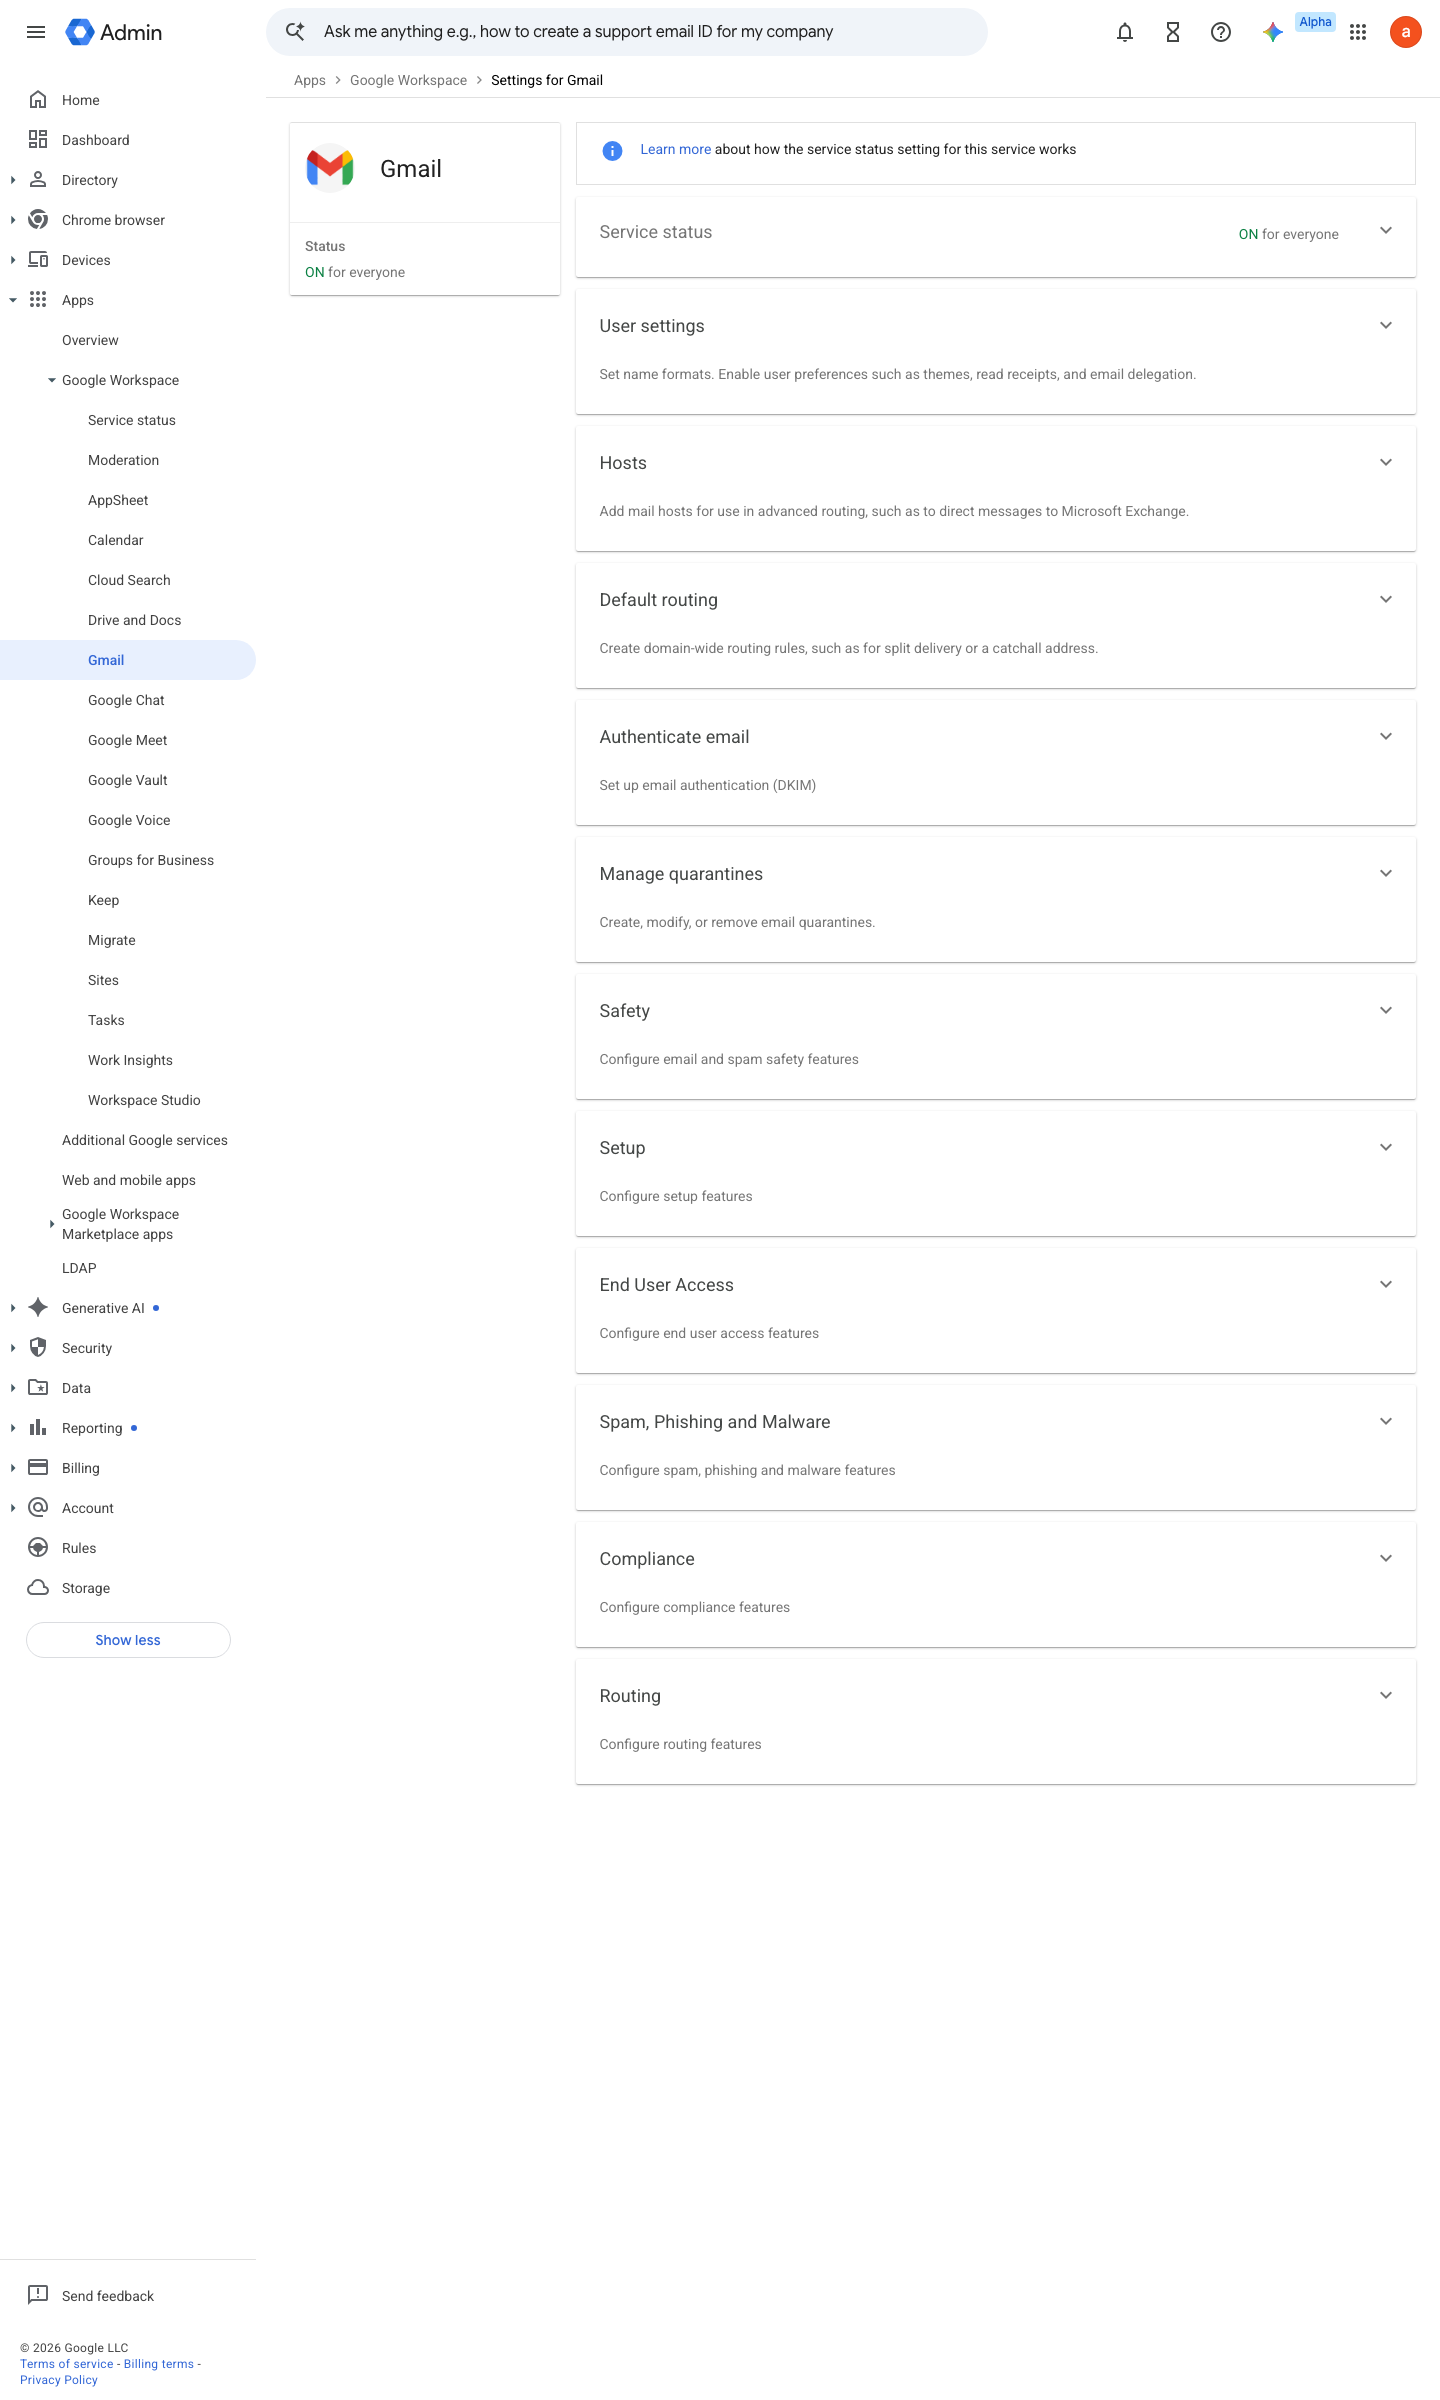Viewport: 1440px width, 2400px height.
Task: Expand the Setup section chevron
Action: tap(1386, 1148)
